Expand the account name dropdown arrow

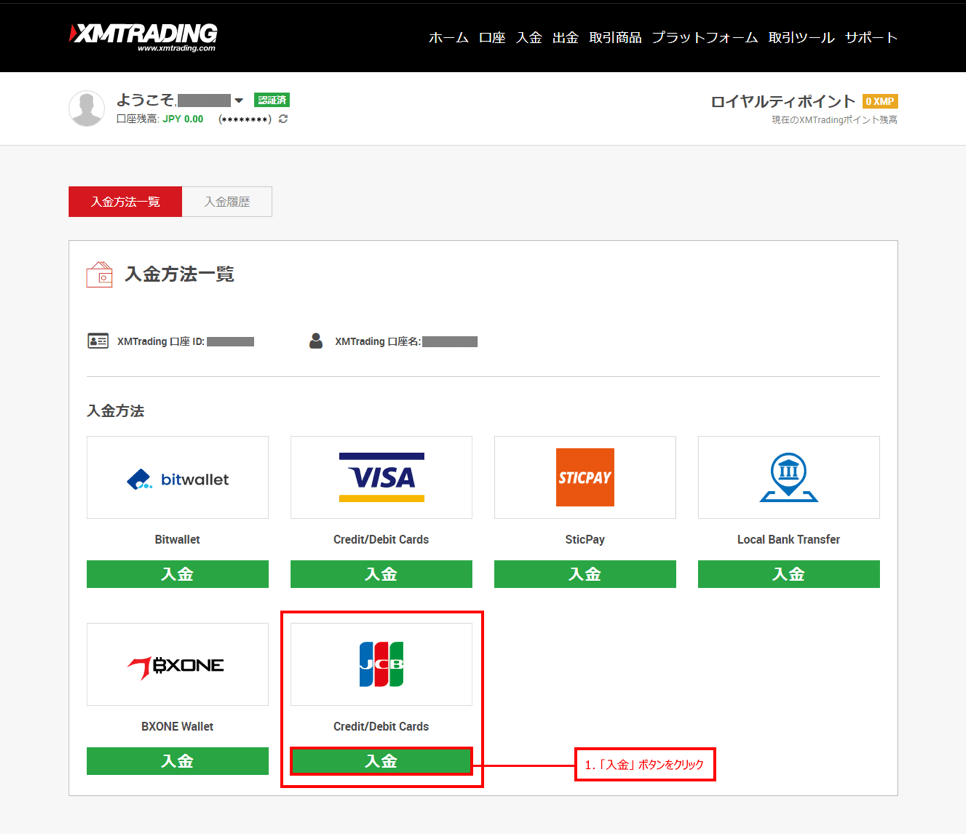tap(239, 101)
